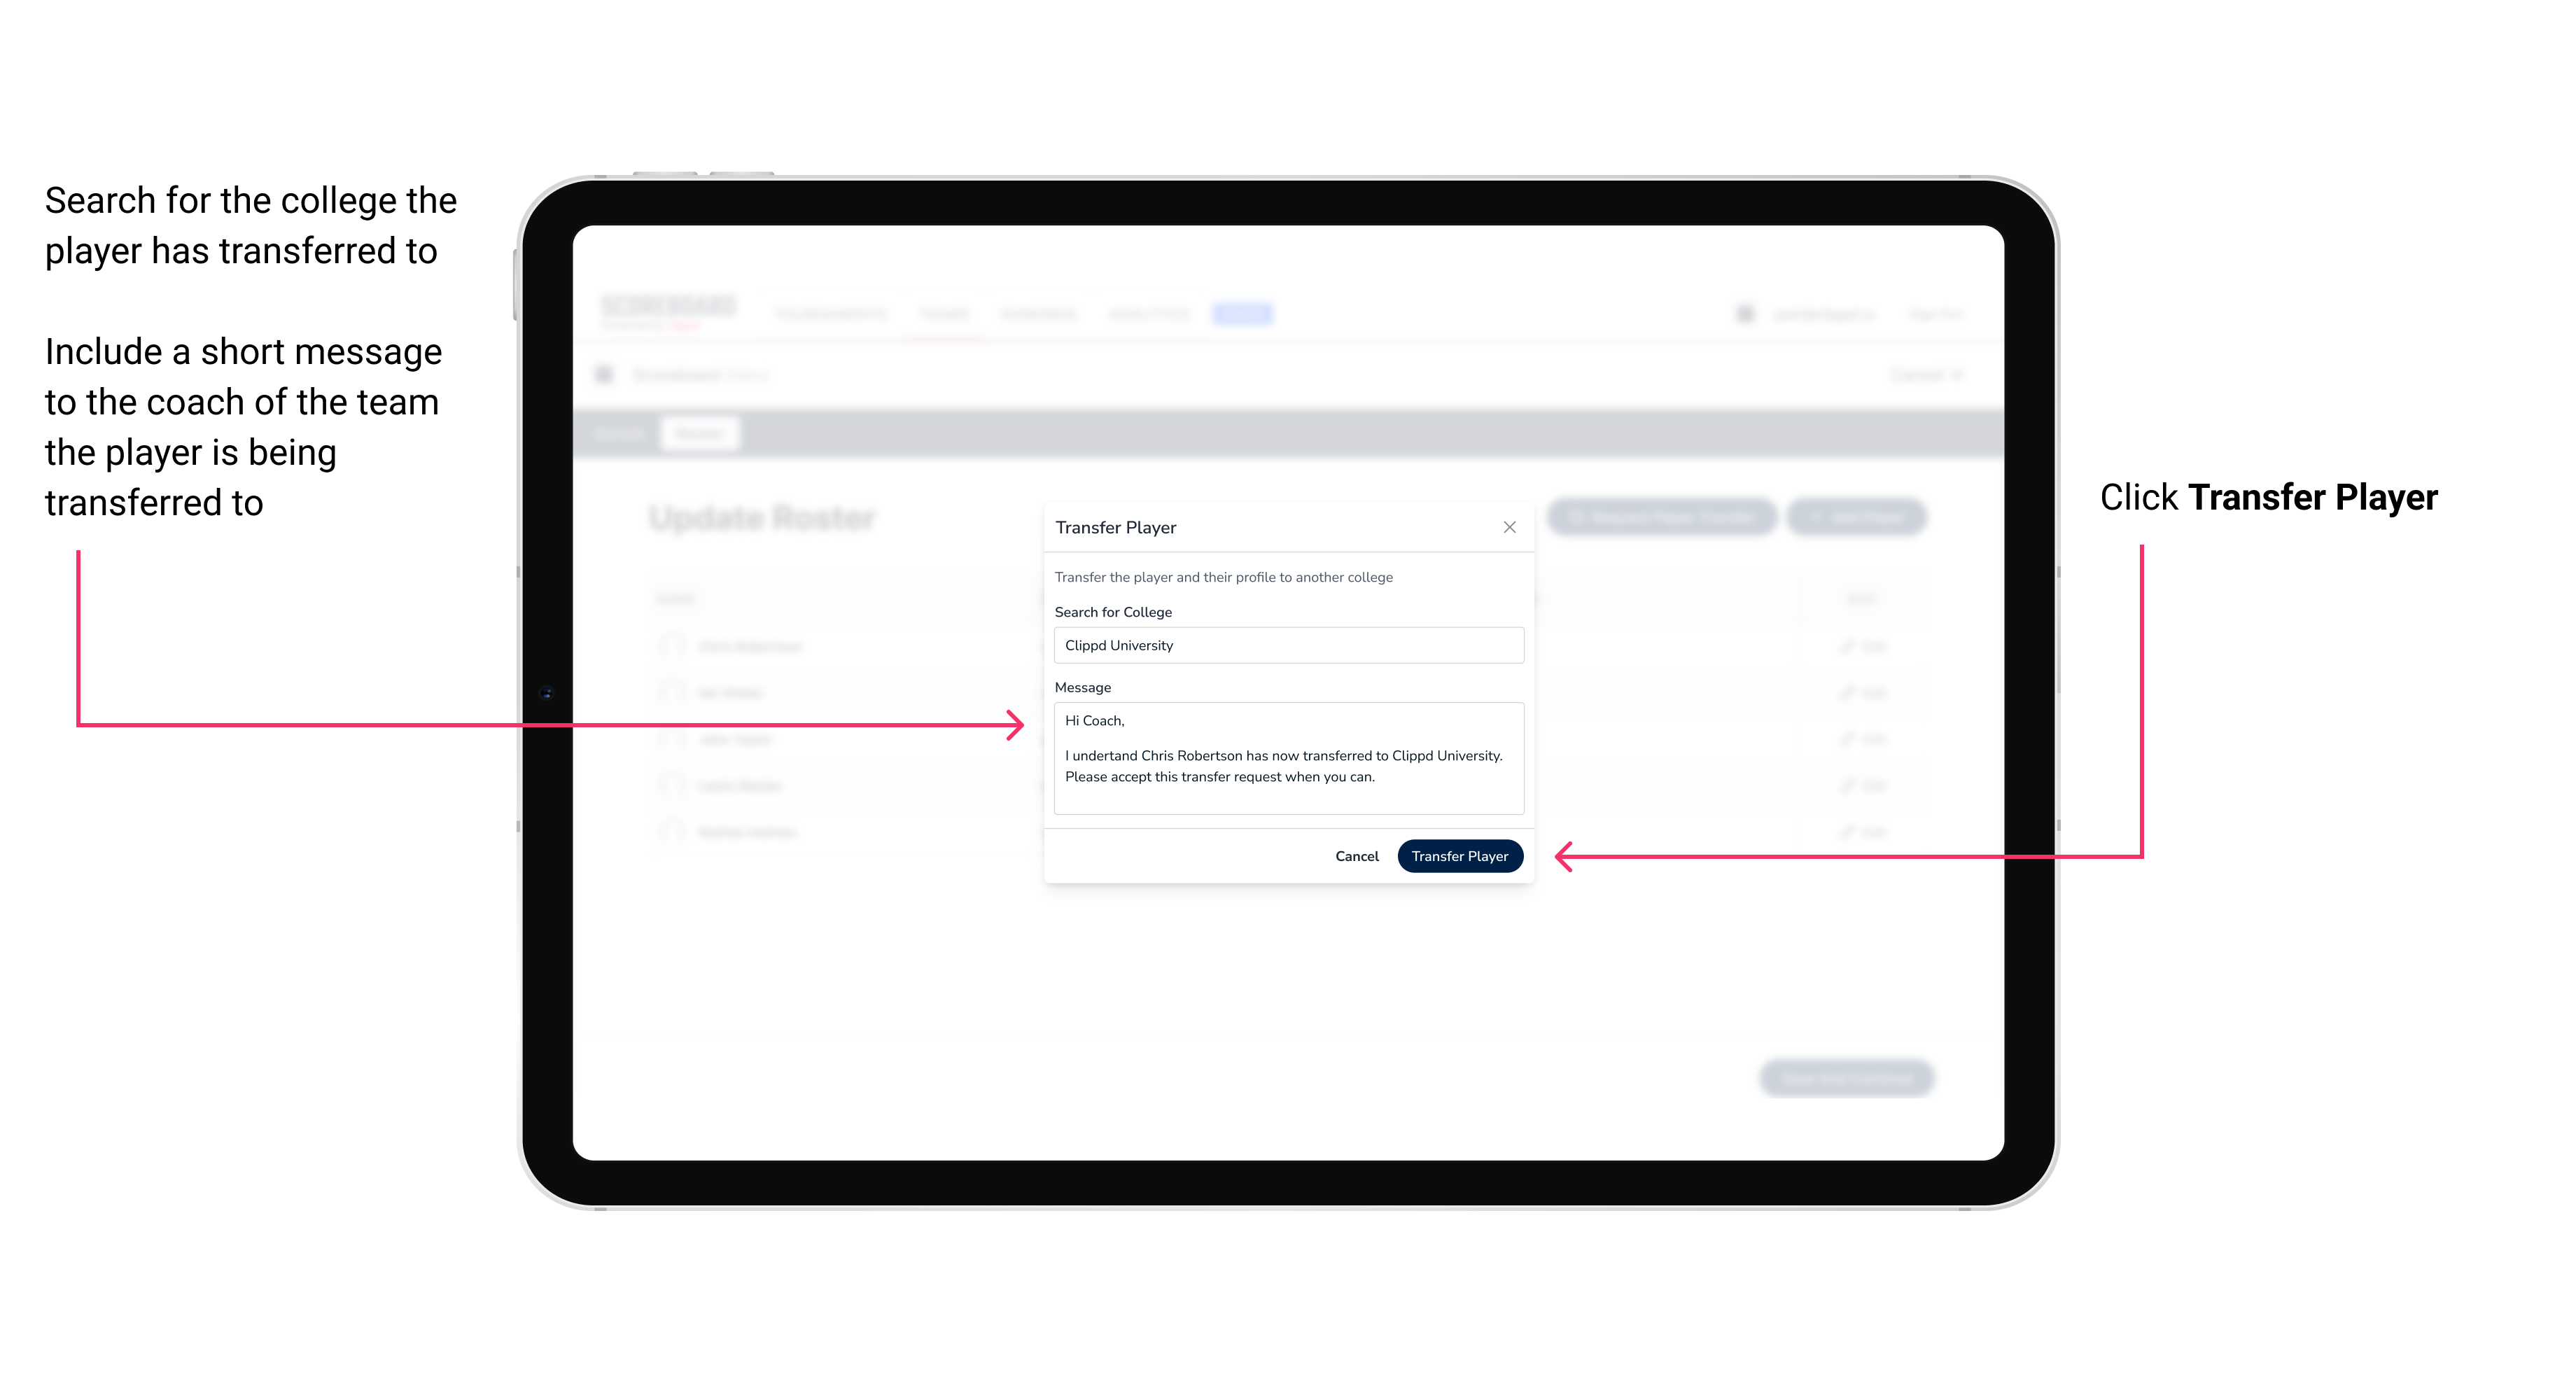Click Cancel to dismiss dialog

(1359, 855)
